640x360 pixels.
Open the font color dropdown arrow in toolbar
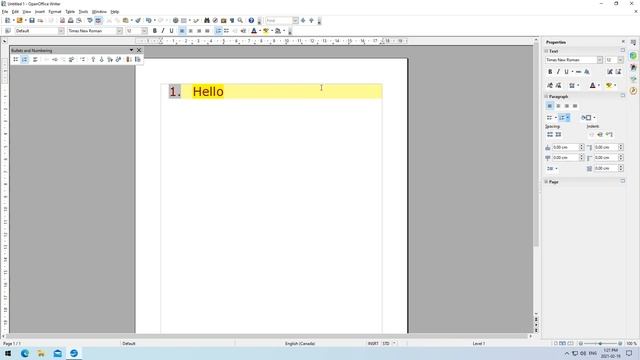260,31
